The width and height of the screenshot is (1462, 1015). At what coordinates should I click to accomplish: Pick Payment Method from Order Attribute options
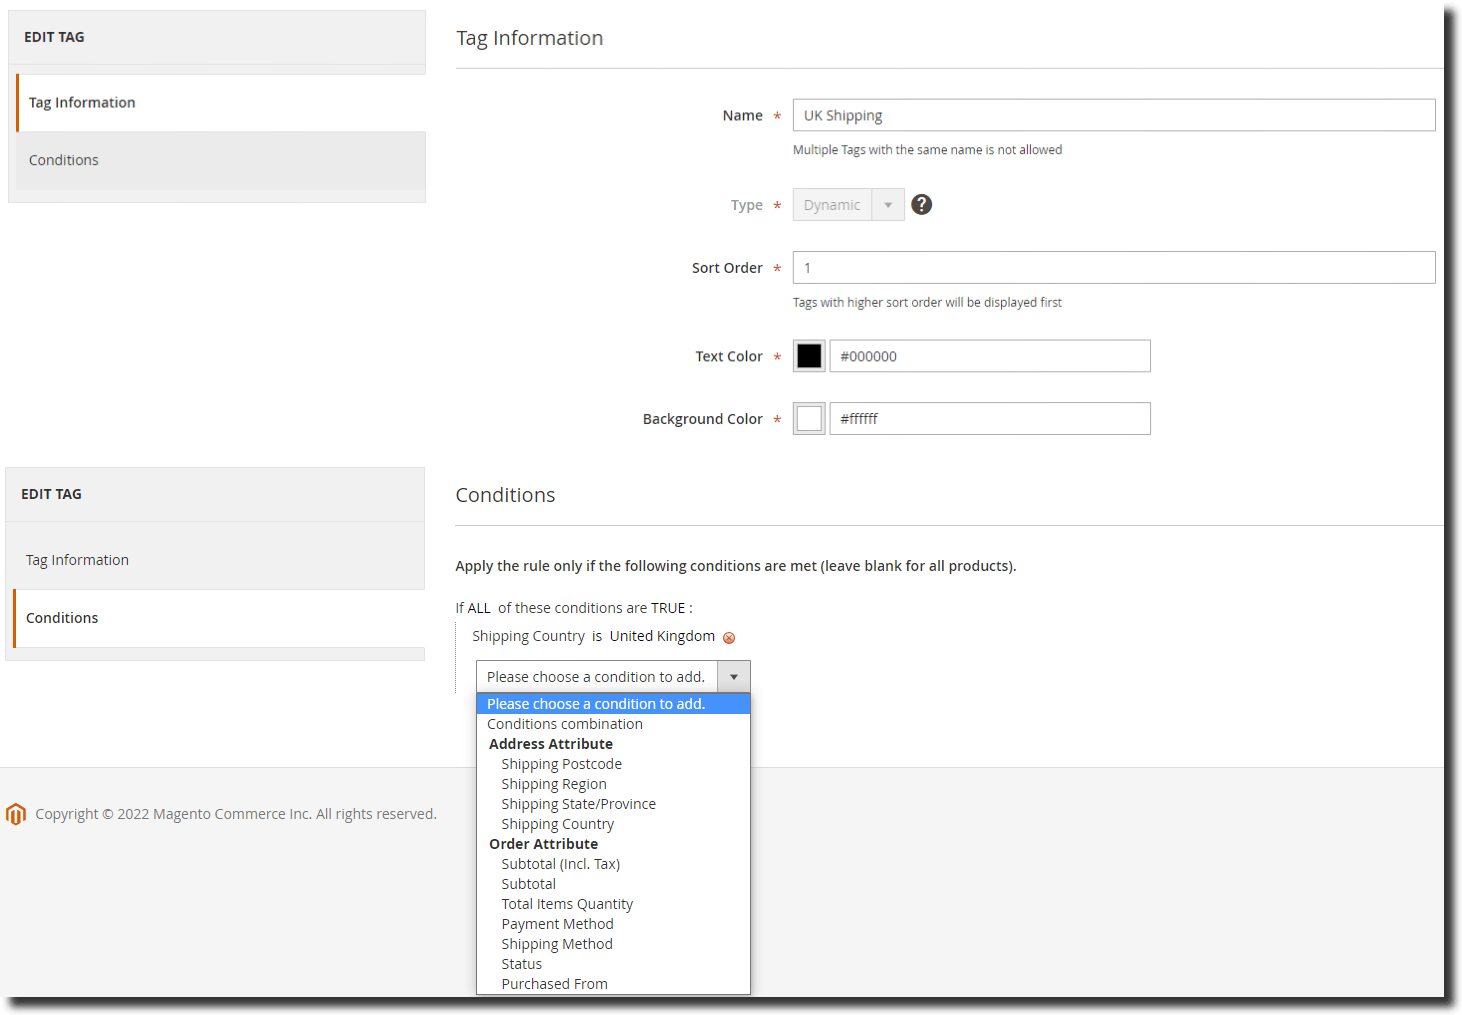tap(557, 924)
